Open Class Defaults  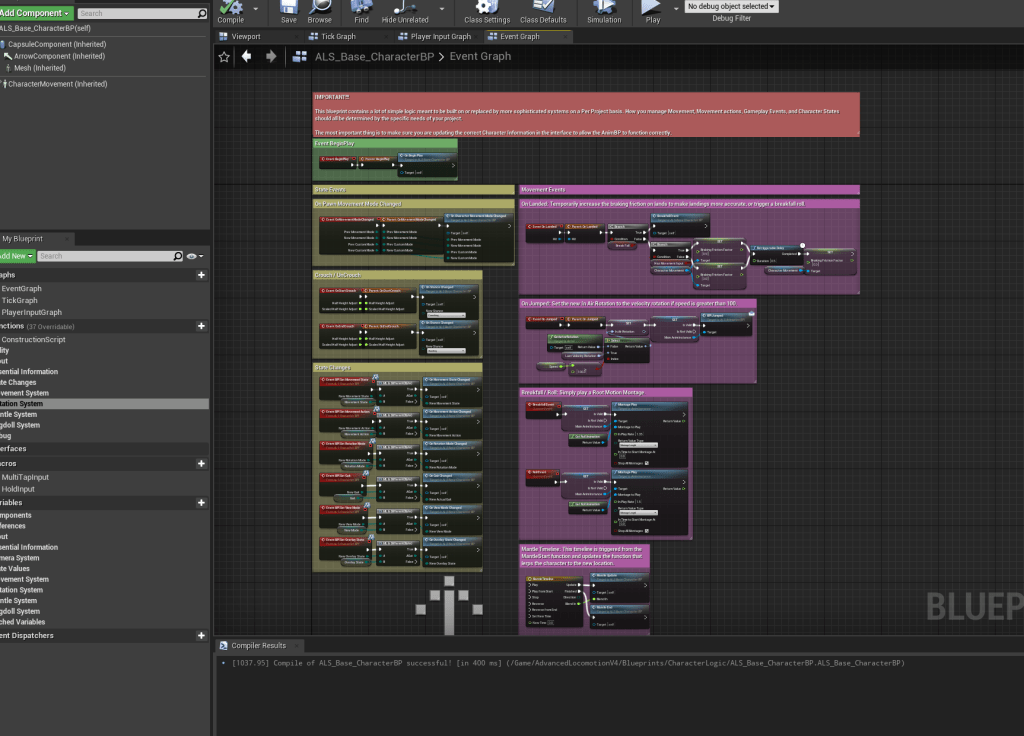(x=543, y=8)
